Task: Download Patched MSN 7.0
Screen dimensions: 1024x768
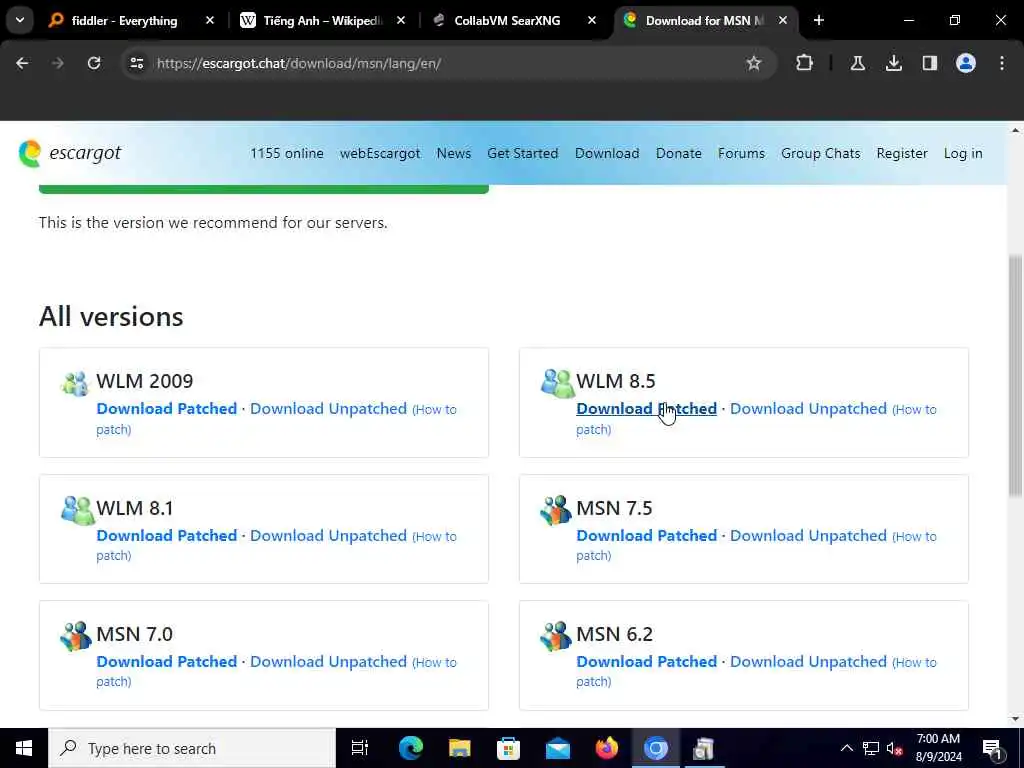Action: coord(167,662)
